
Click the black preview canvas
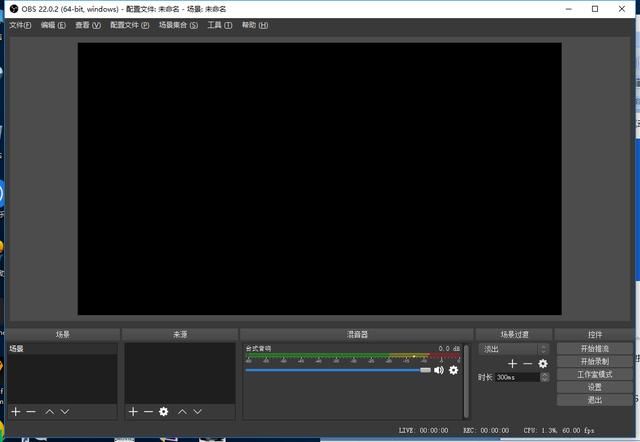click(320, 179)
